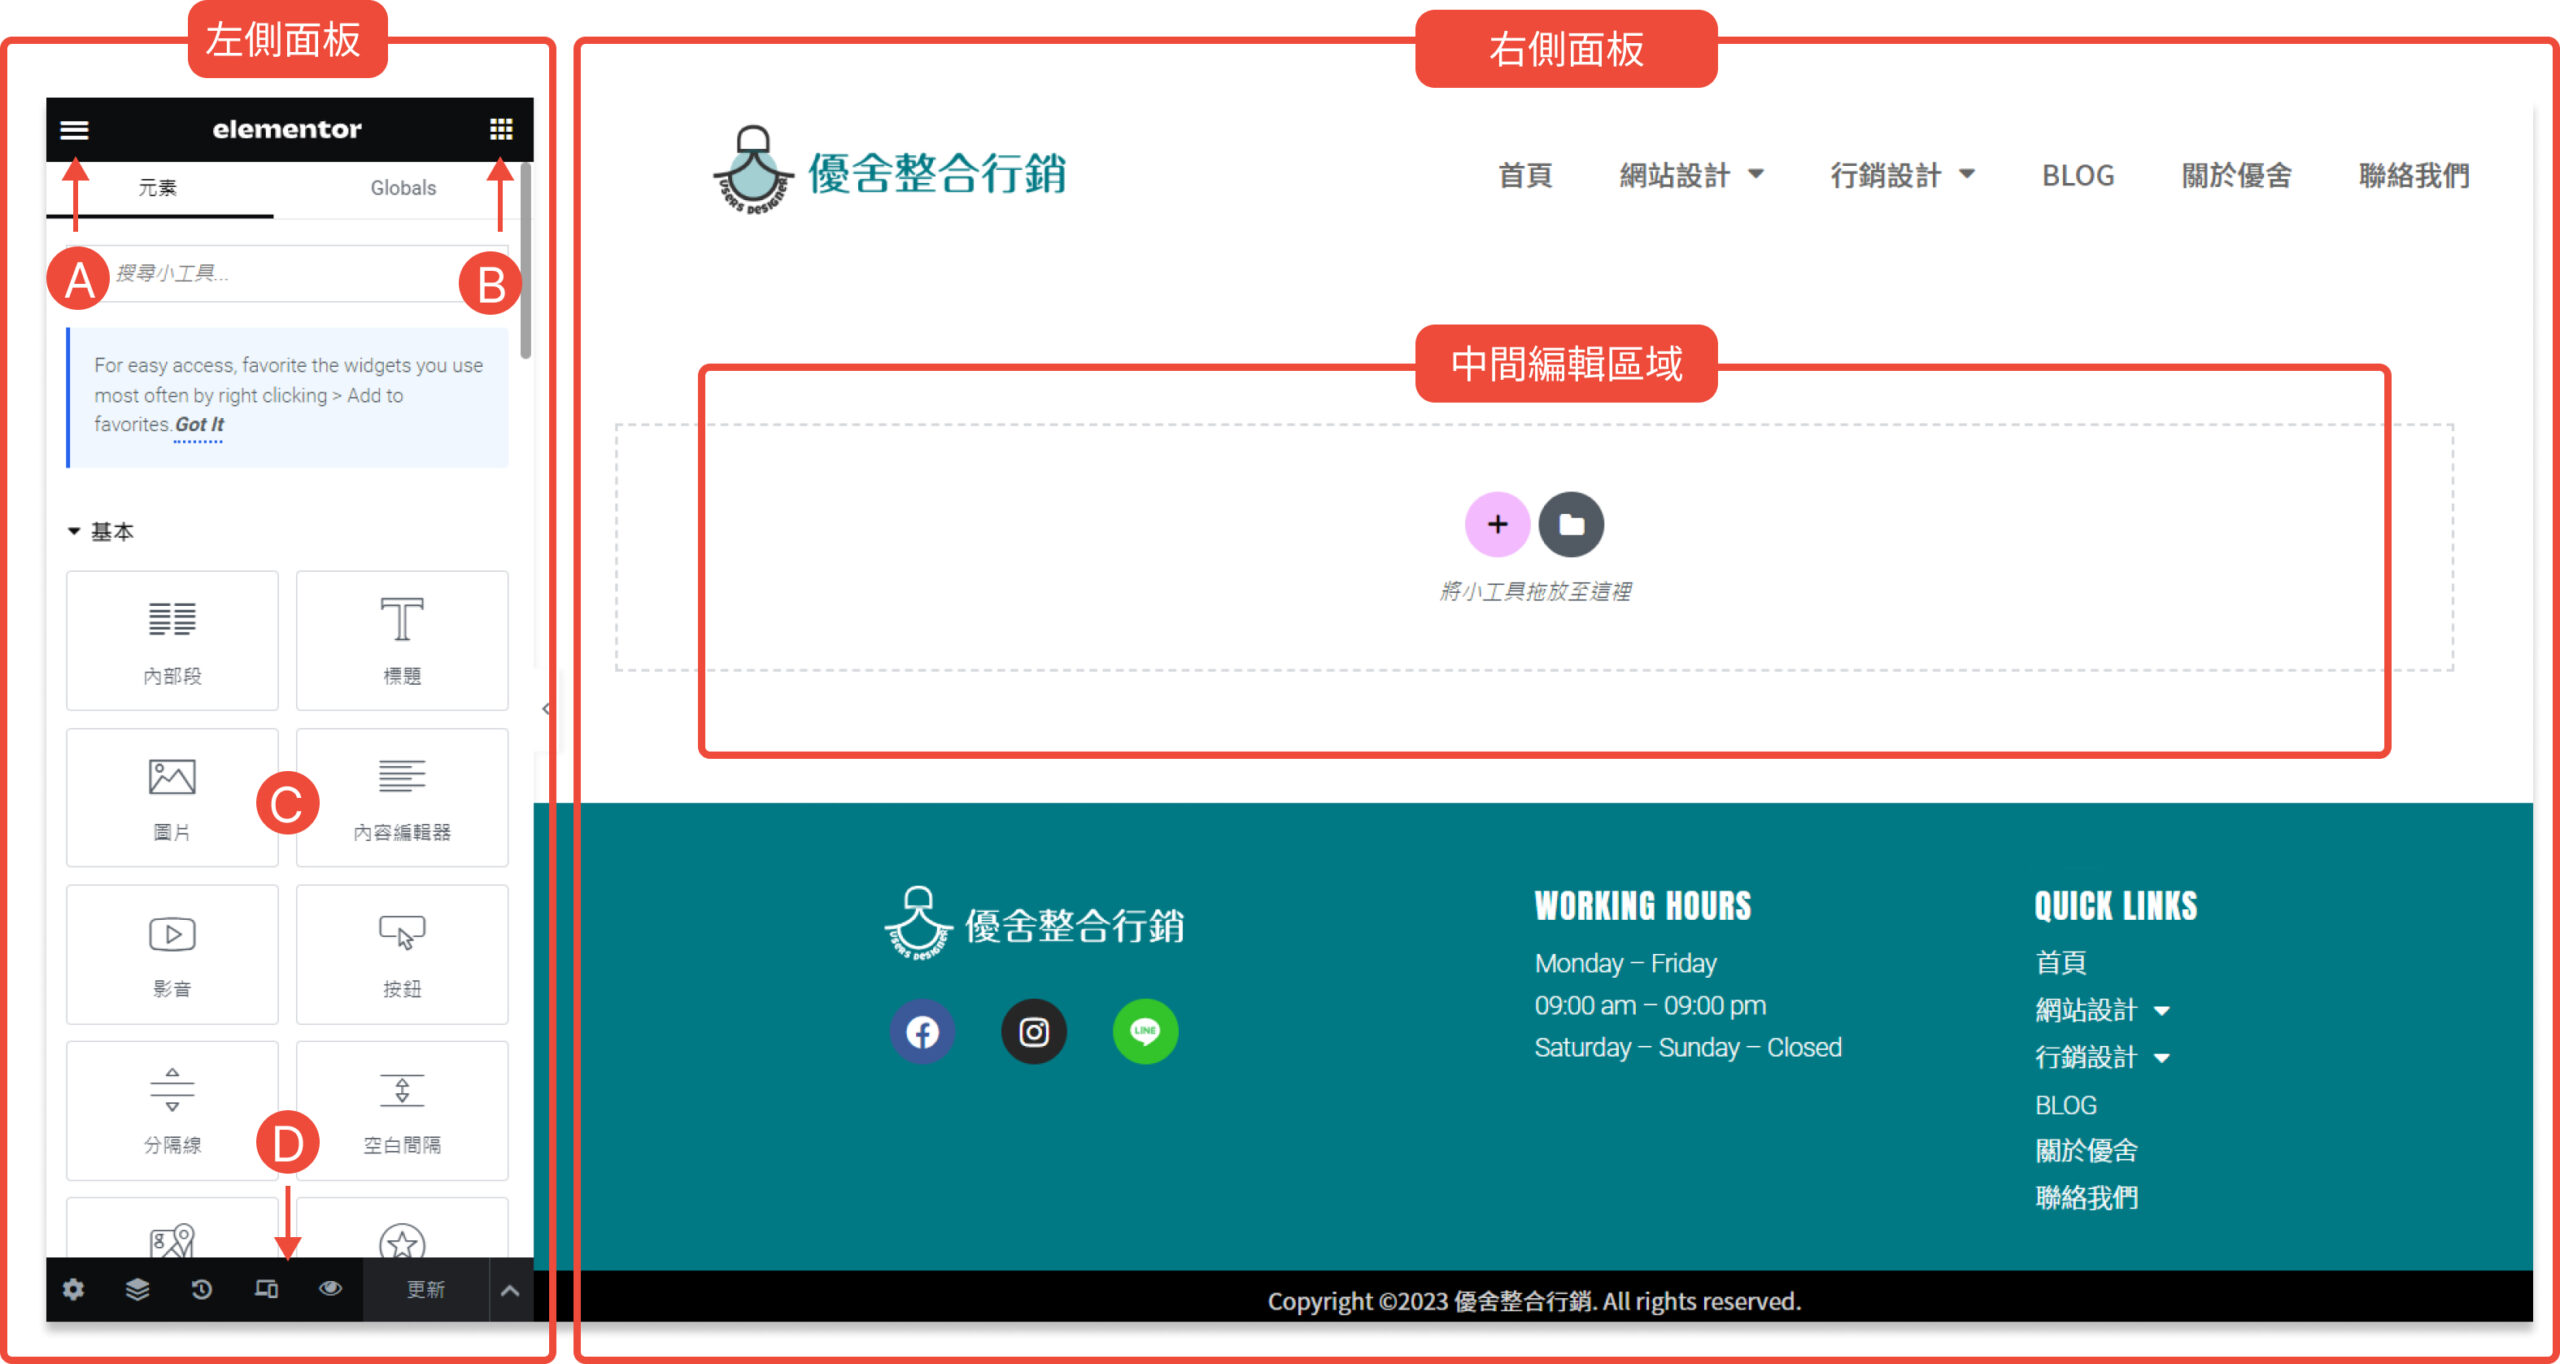Open the Navigator layers icon
The image size is (2560, 1364).
pos(137,1289)
